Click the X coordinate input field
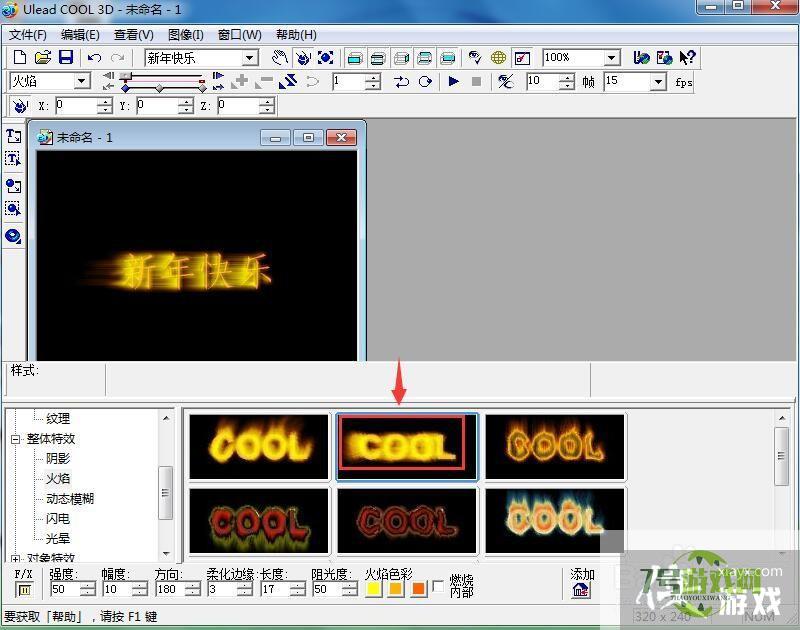The height and width of the screenshot is (630, 800). [76, 106]
